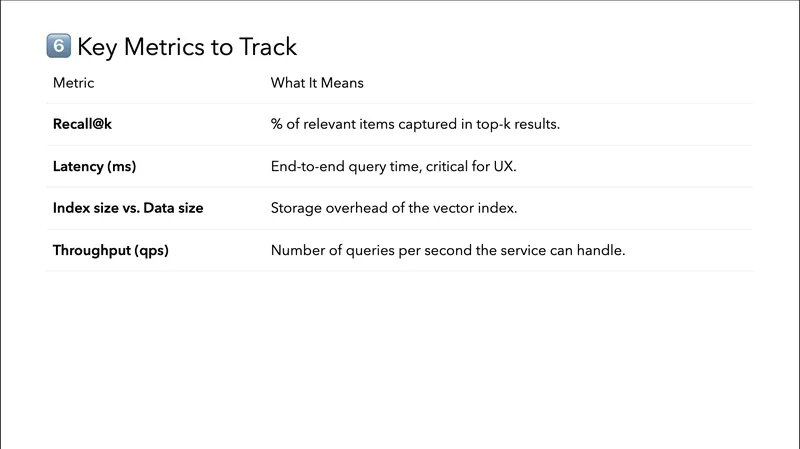Select the 'Throughput (qps)' metric cell
This screenshot has width=800, height=449.
[x=111, y=250]
